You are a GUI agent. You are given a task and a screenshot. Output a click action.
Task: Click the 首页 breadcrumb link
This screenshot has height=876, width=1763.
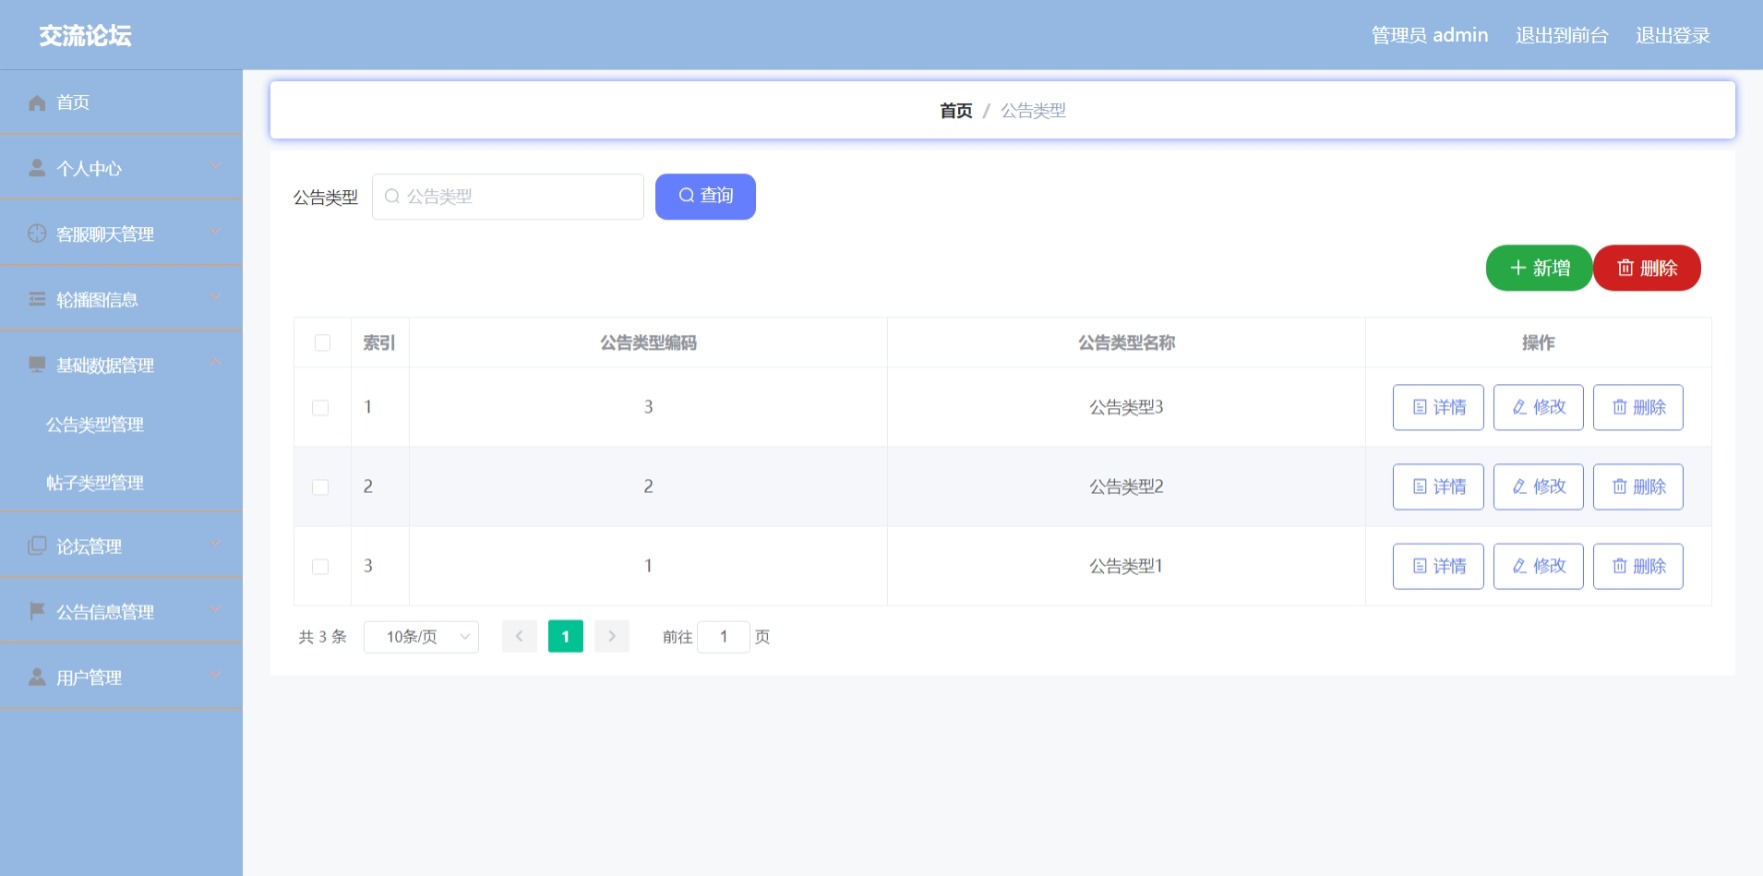(955, 111)
